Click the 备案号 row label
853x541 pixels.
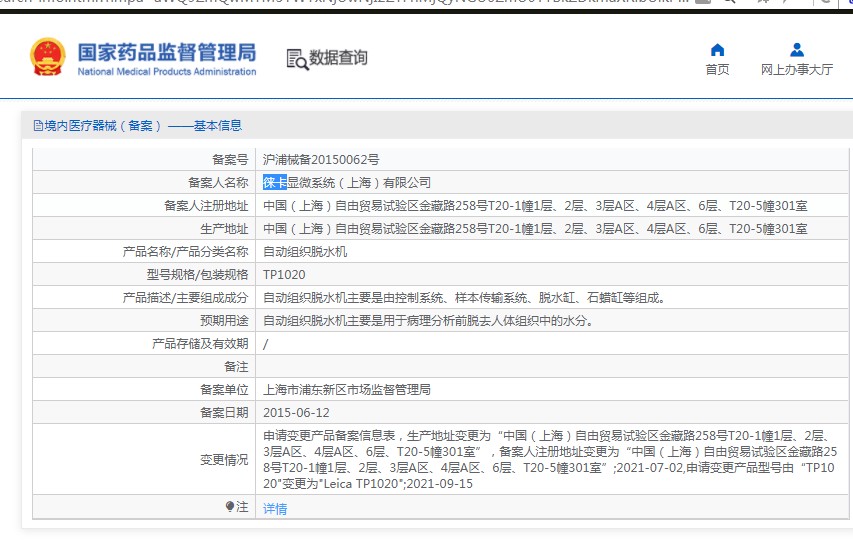[x=230, y=159]
